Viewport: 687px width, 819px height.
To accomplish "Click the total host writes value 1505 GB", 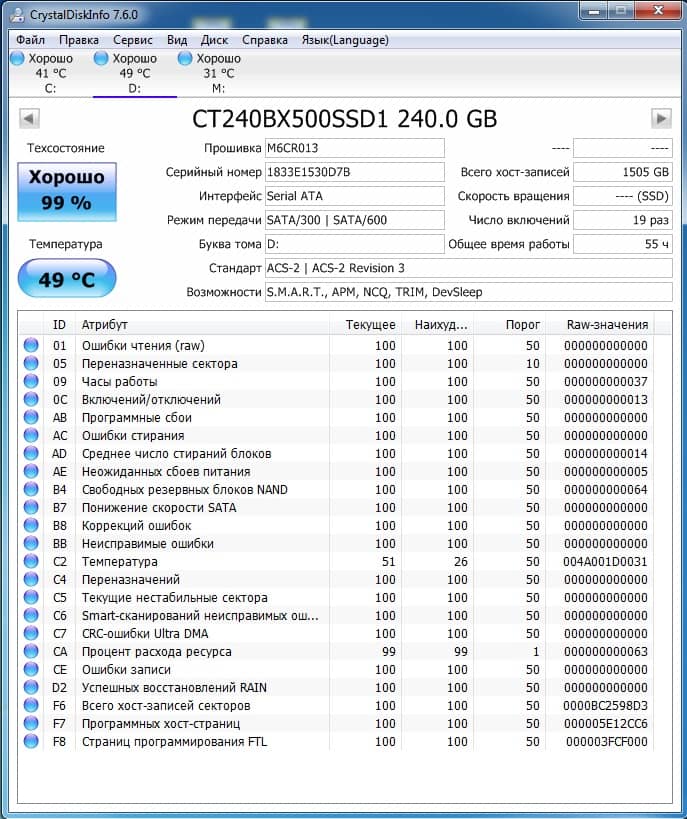I will click(x=623, y=172).
